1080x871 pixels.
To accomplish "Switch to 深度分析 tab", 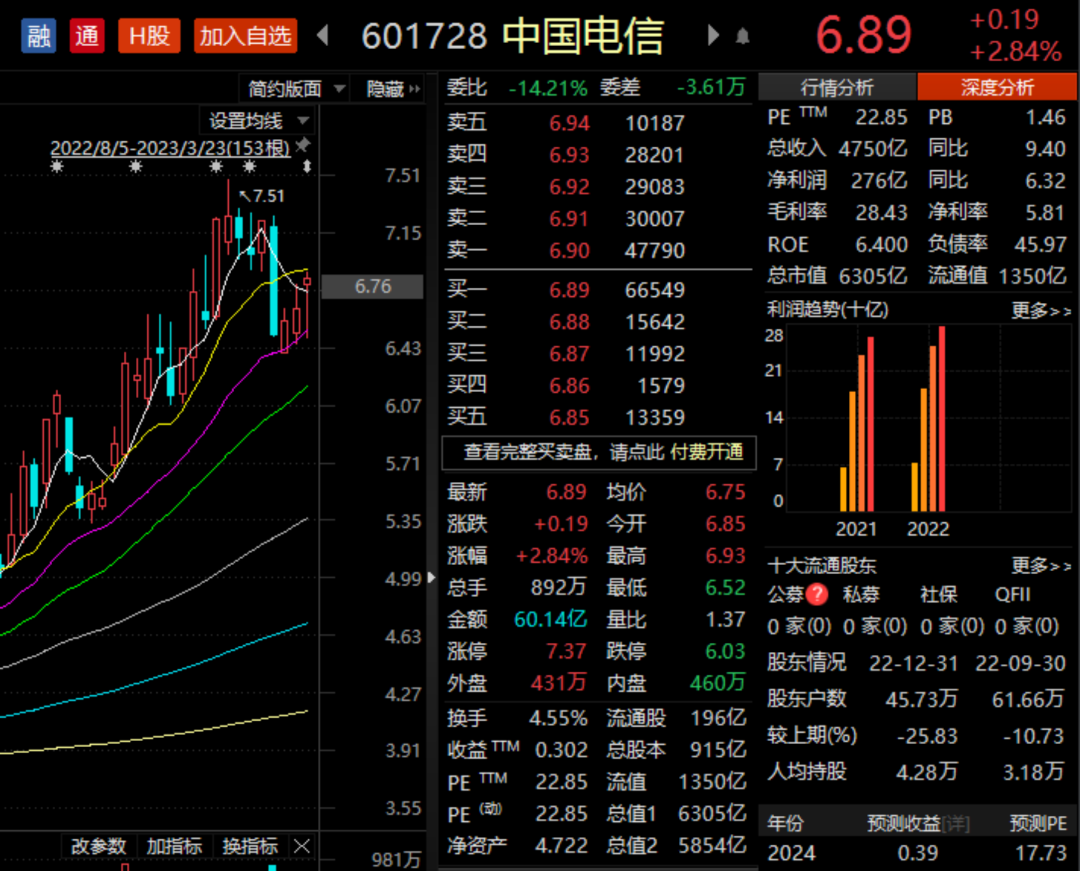I will [997, 87].
